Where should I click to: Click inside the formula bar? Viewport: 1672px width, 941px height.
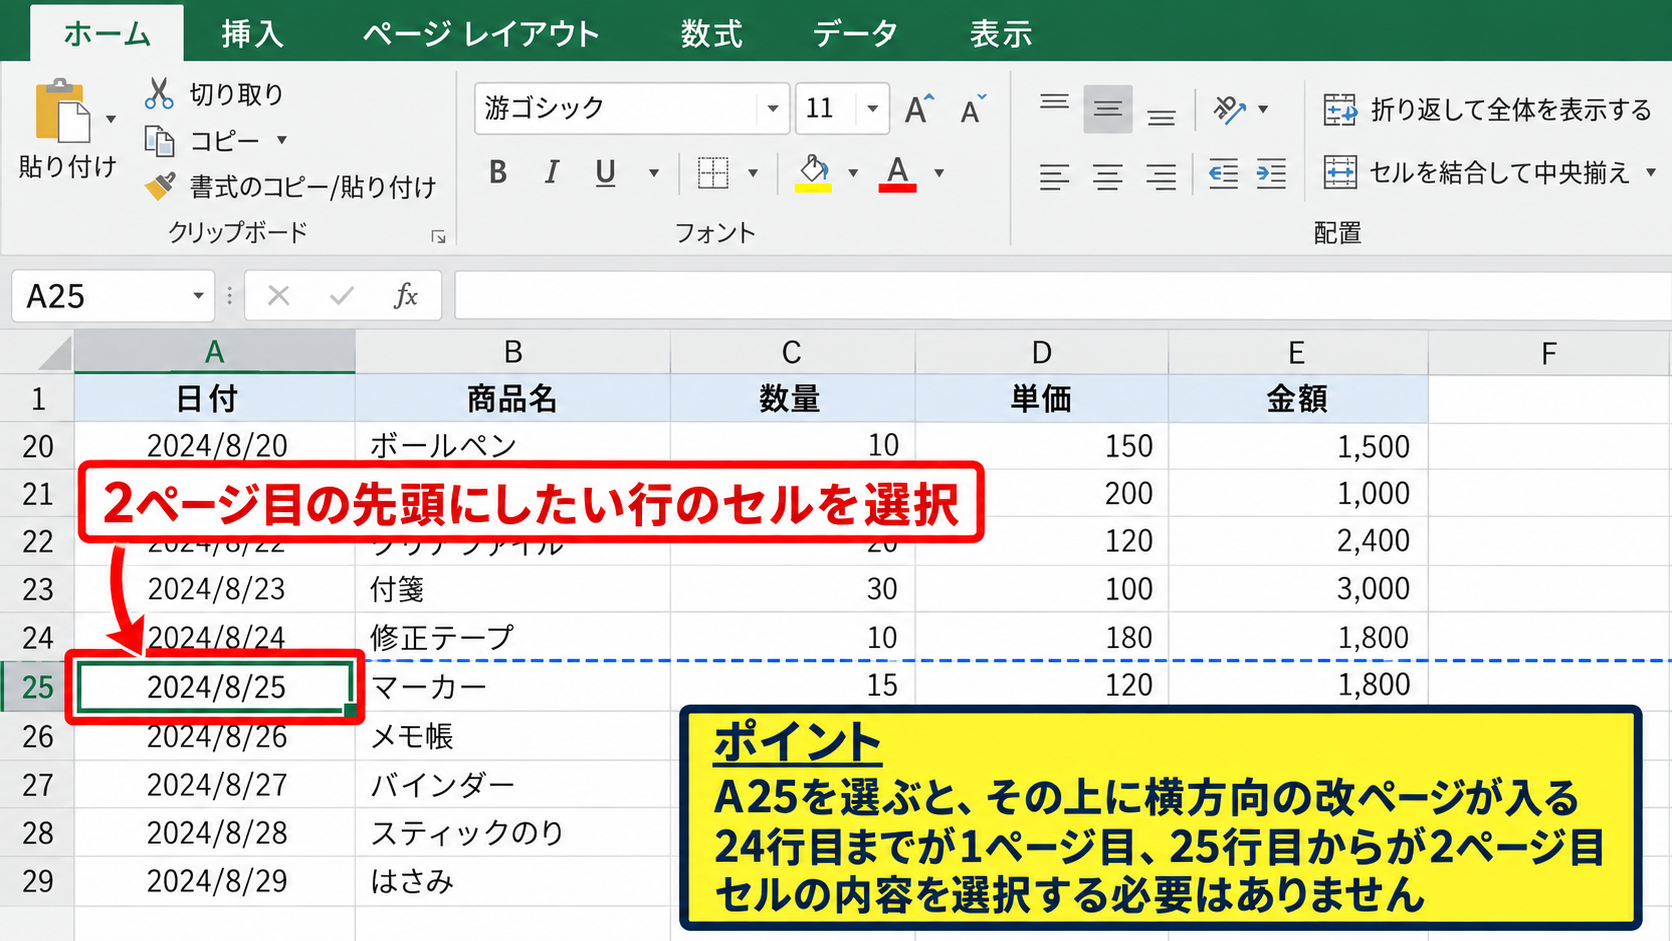pyautogui.click(x=1062, y=296)
